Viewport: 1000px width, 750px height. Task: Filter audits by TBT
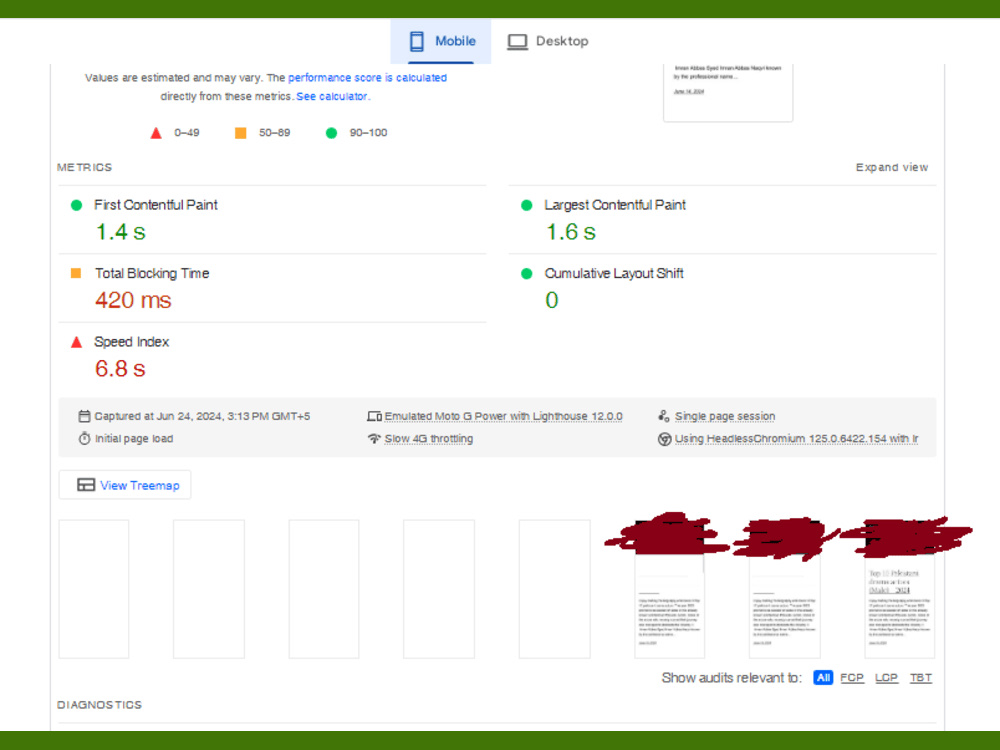(920, 677)
